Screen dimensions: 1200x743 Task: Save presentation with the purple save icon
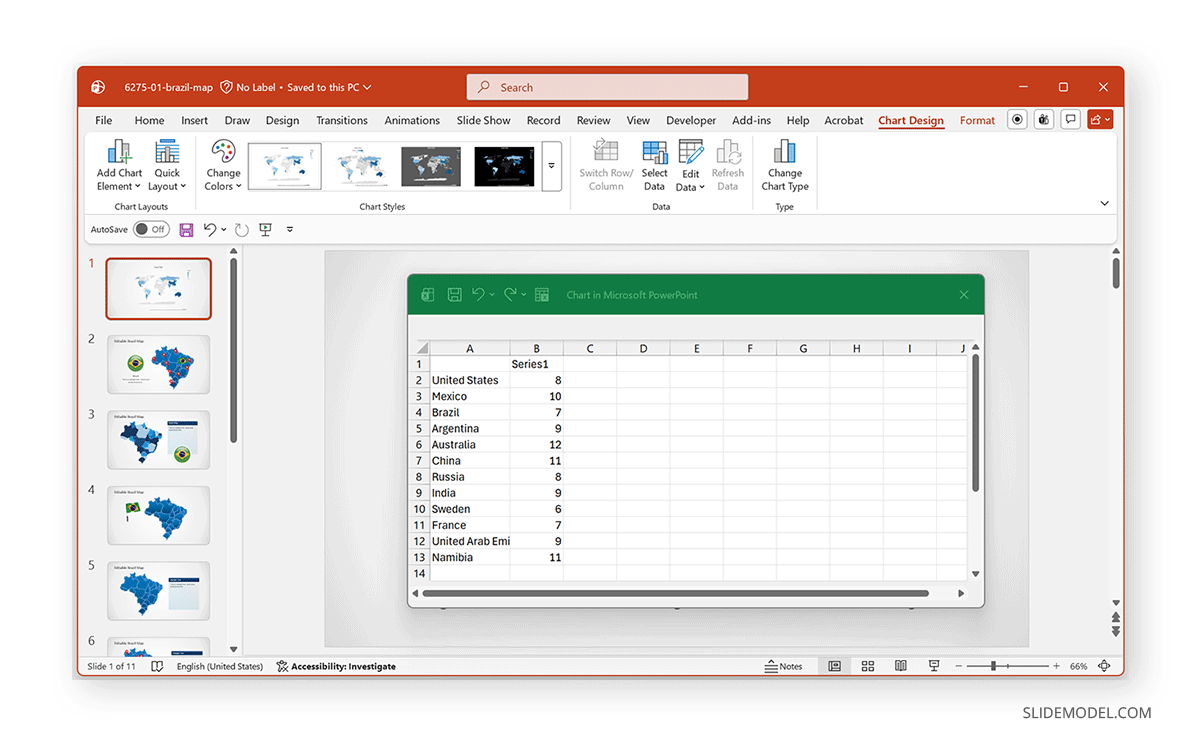pos(186,230)
